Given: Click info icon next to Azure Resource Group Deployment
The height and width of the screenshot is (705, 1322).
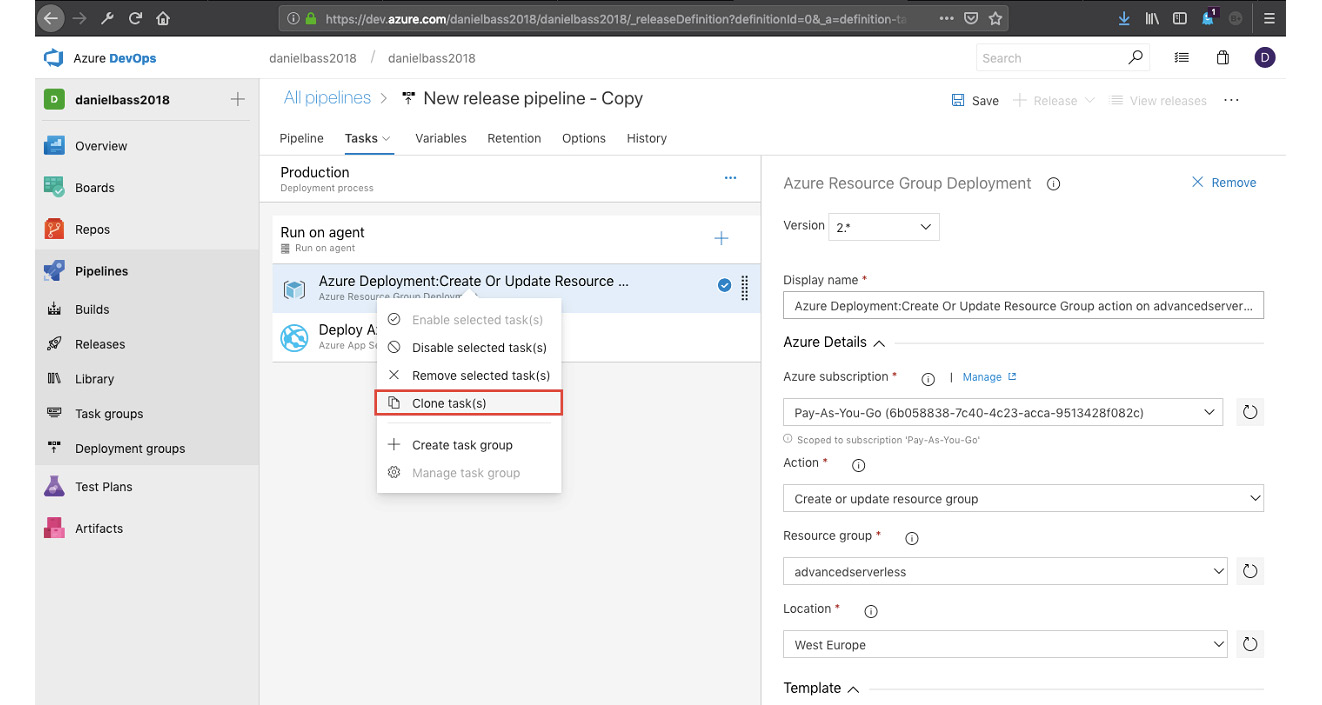Looking at the screenshot, I should point(1053,184).
